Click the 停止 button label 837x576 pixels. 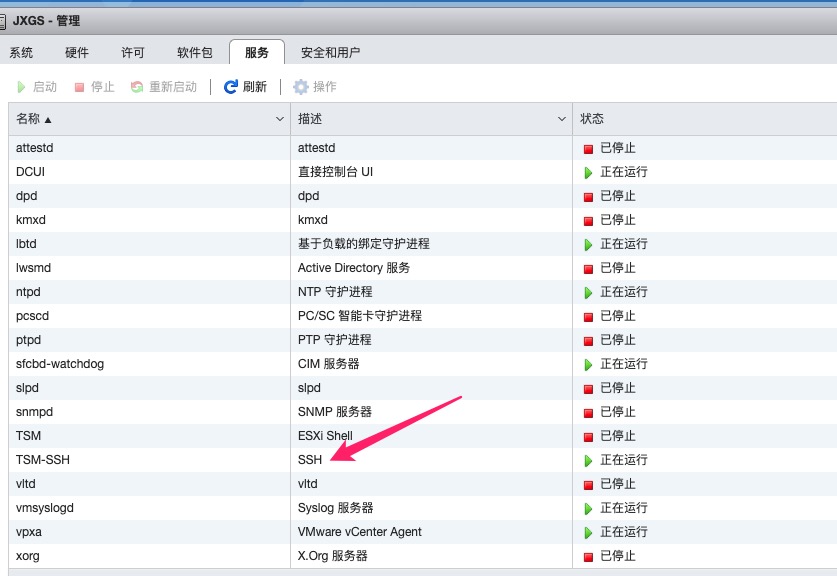pyautogui.click(x=103, y=86)
